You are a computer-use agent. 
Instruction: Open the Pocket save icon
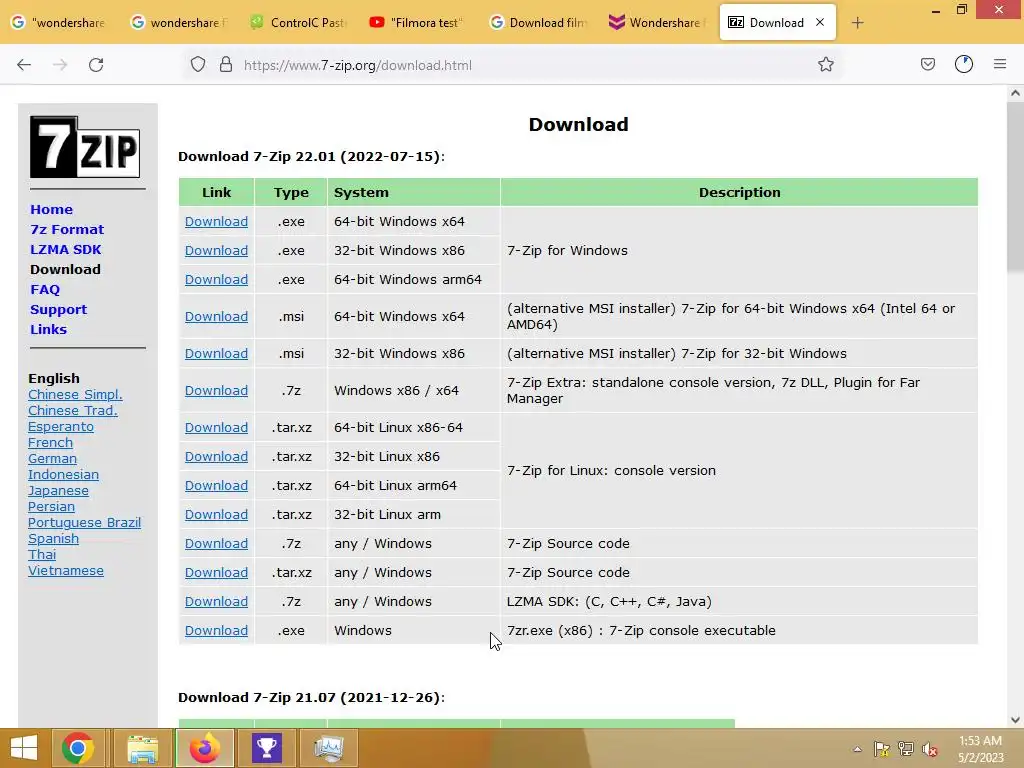point(927,64)
